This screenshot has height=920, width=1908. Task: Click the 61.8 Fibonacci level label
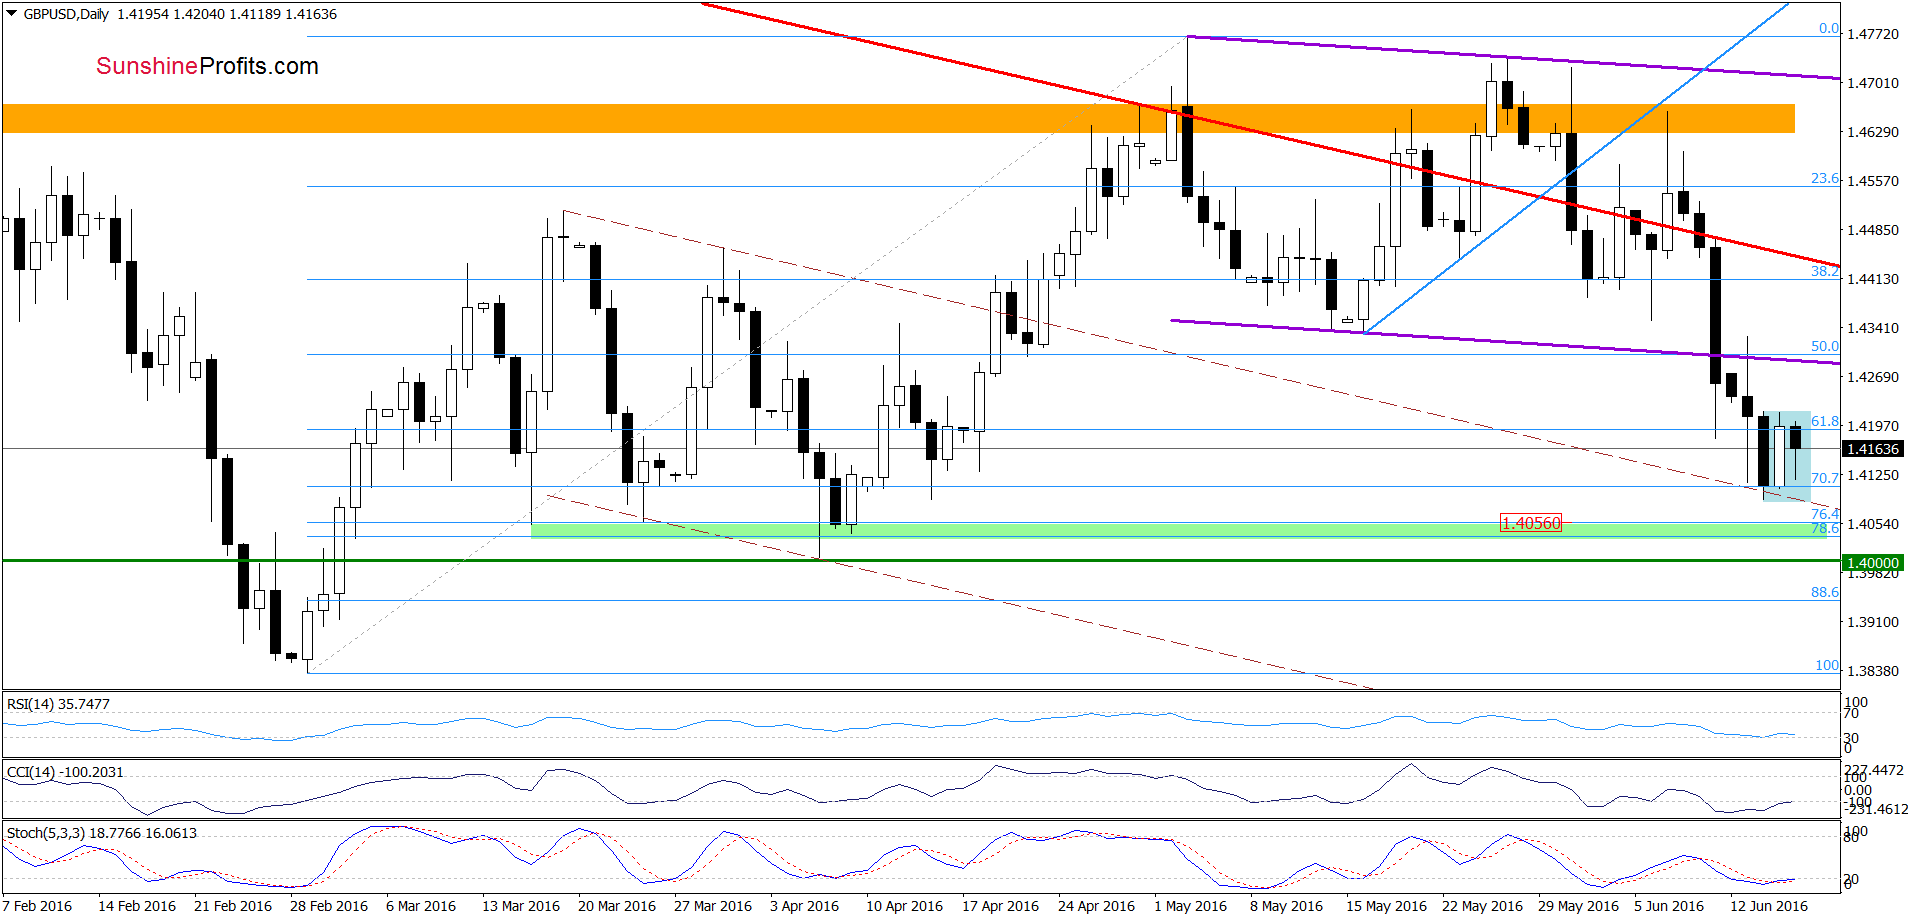click(1824, 421)
